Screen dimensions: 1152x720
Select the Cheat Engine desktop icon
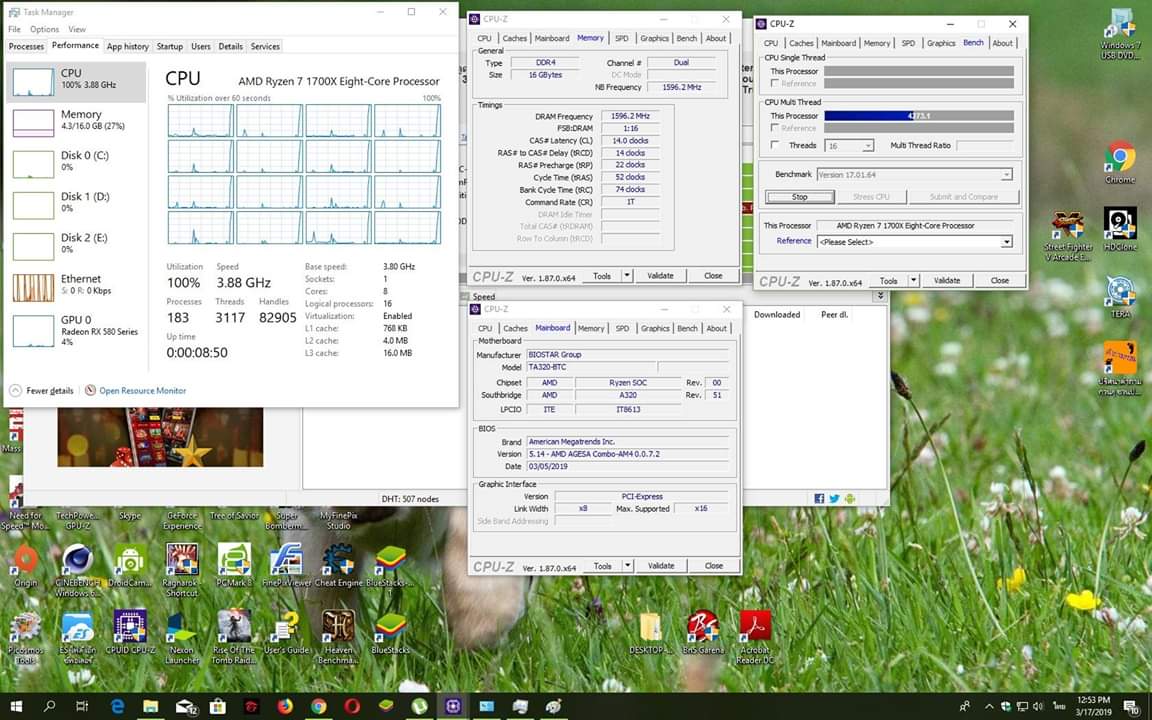pyautogui.click(x=339, y=565)
